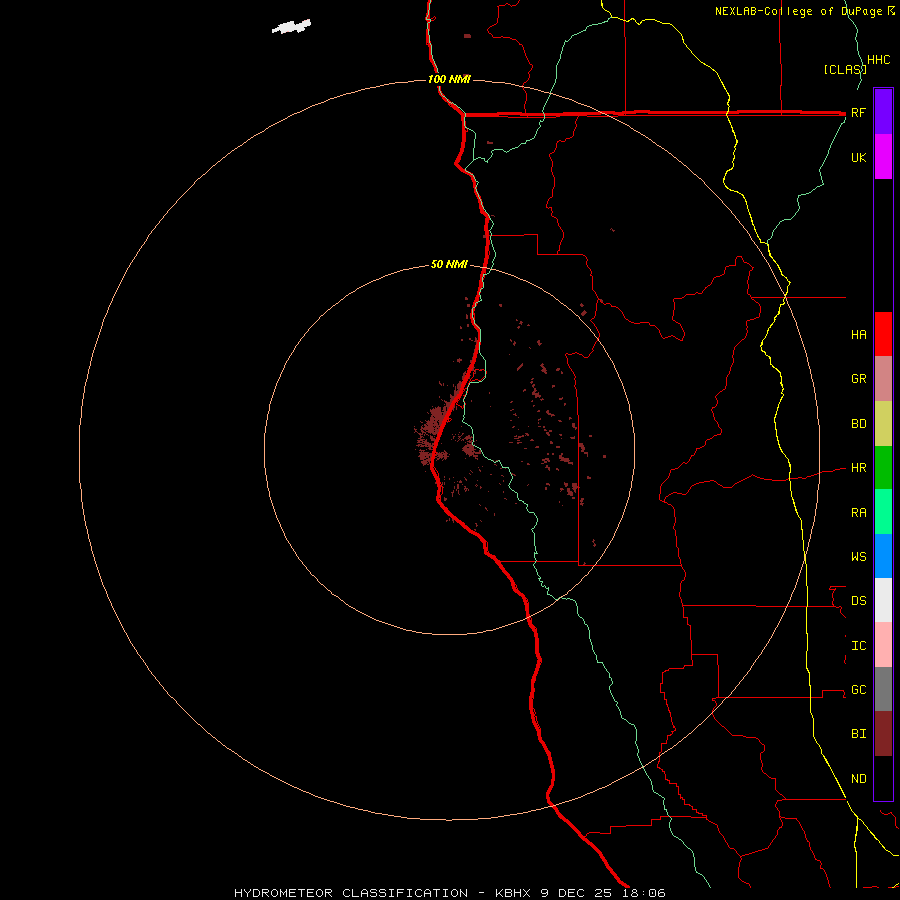Viewport: 900px width, 900px height.
Task: Click the HA red legend swatch
Action: pyautogui.click(x=883, y=334)
